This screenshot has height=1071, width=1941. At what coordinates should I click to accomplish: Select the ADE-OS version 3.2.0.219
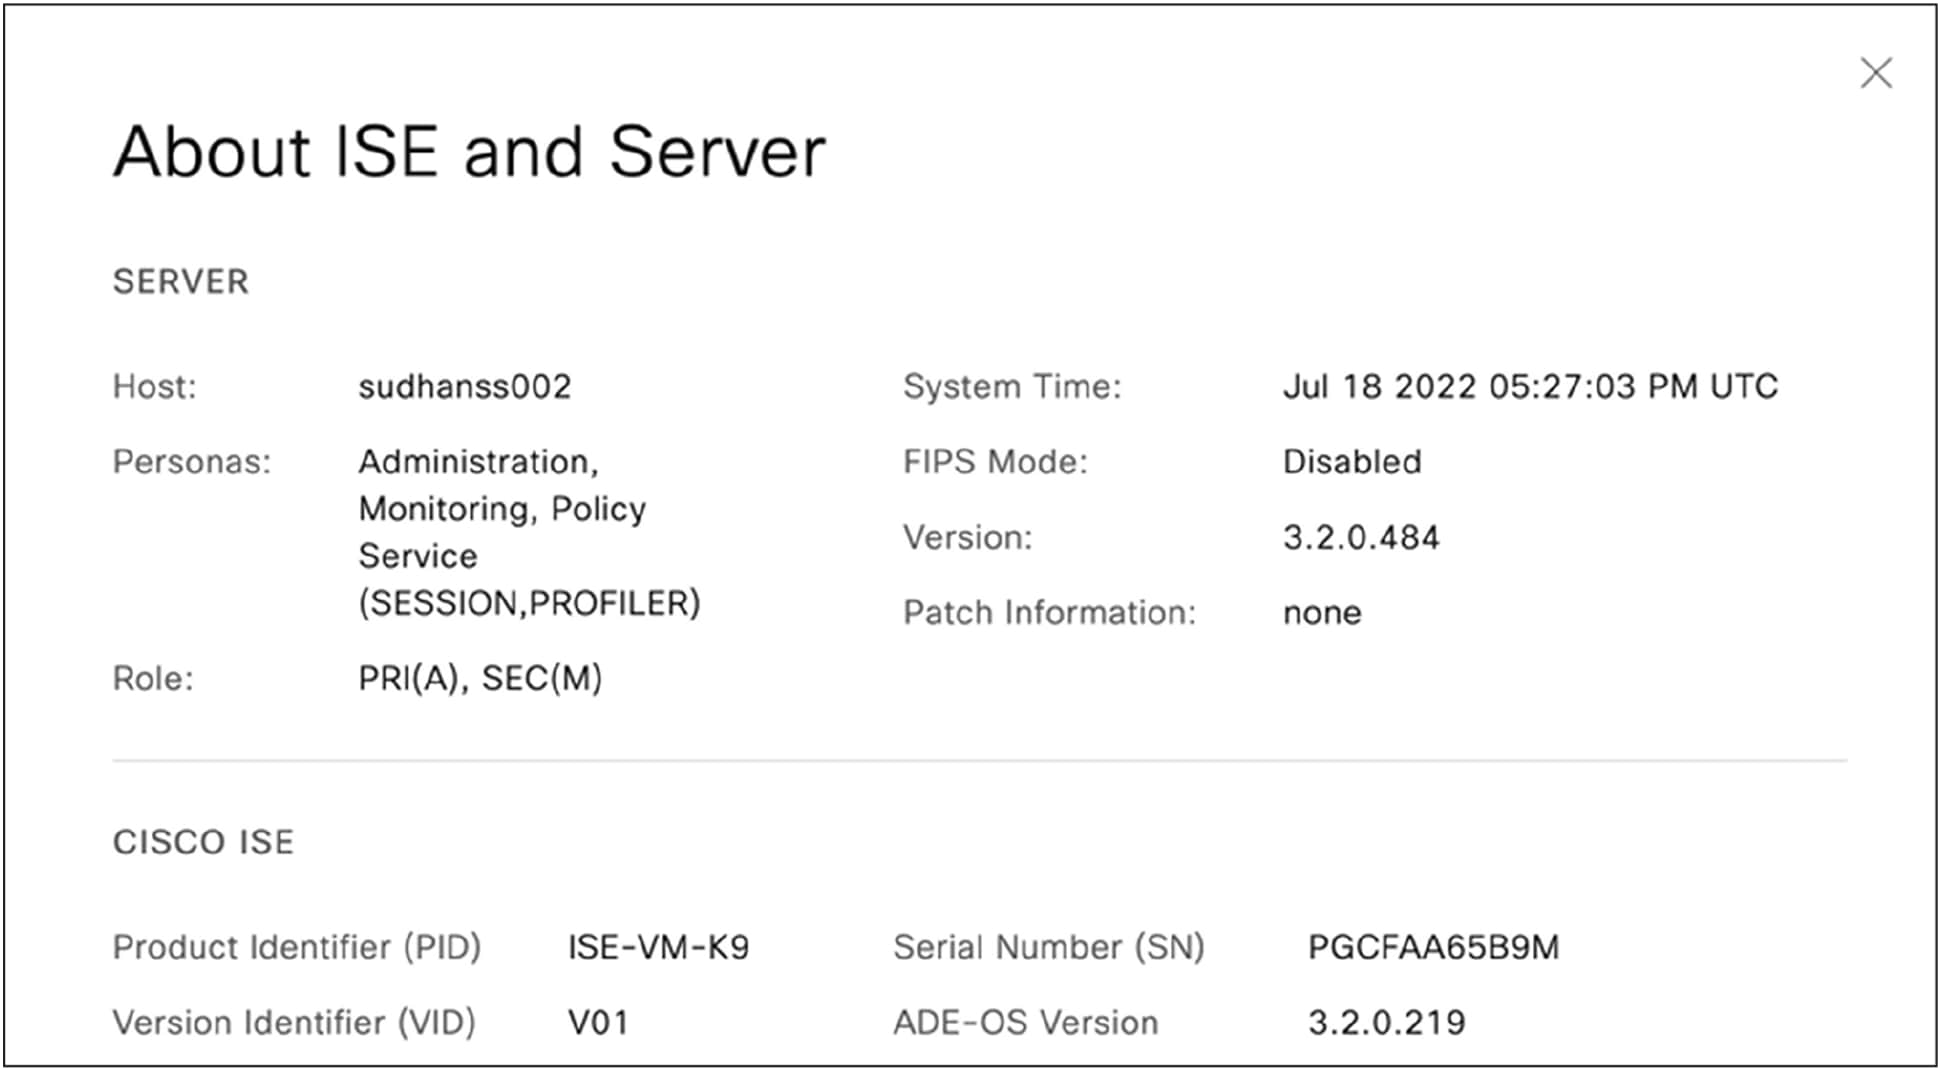(1386, 1023)
